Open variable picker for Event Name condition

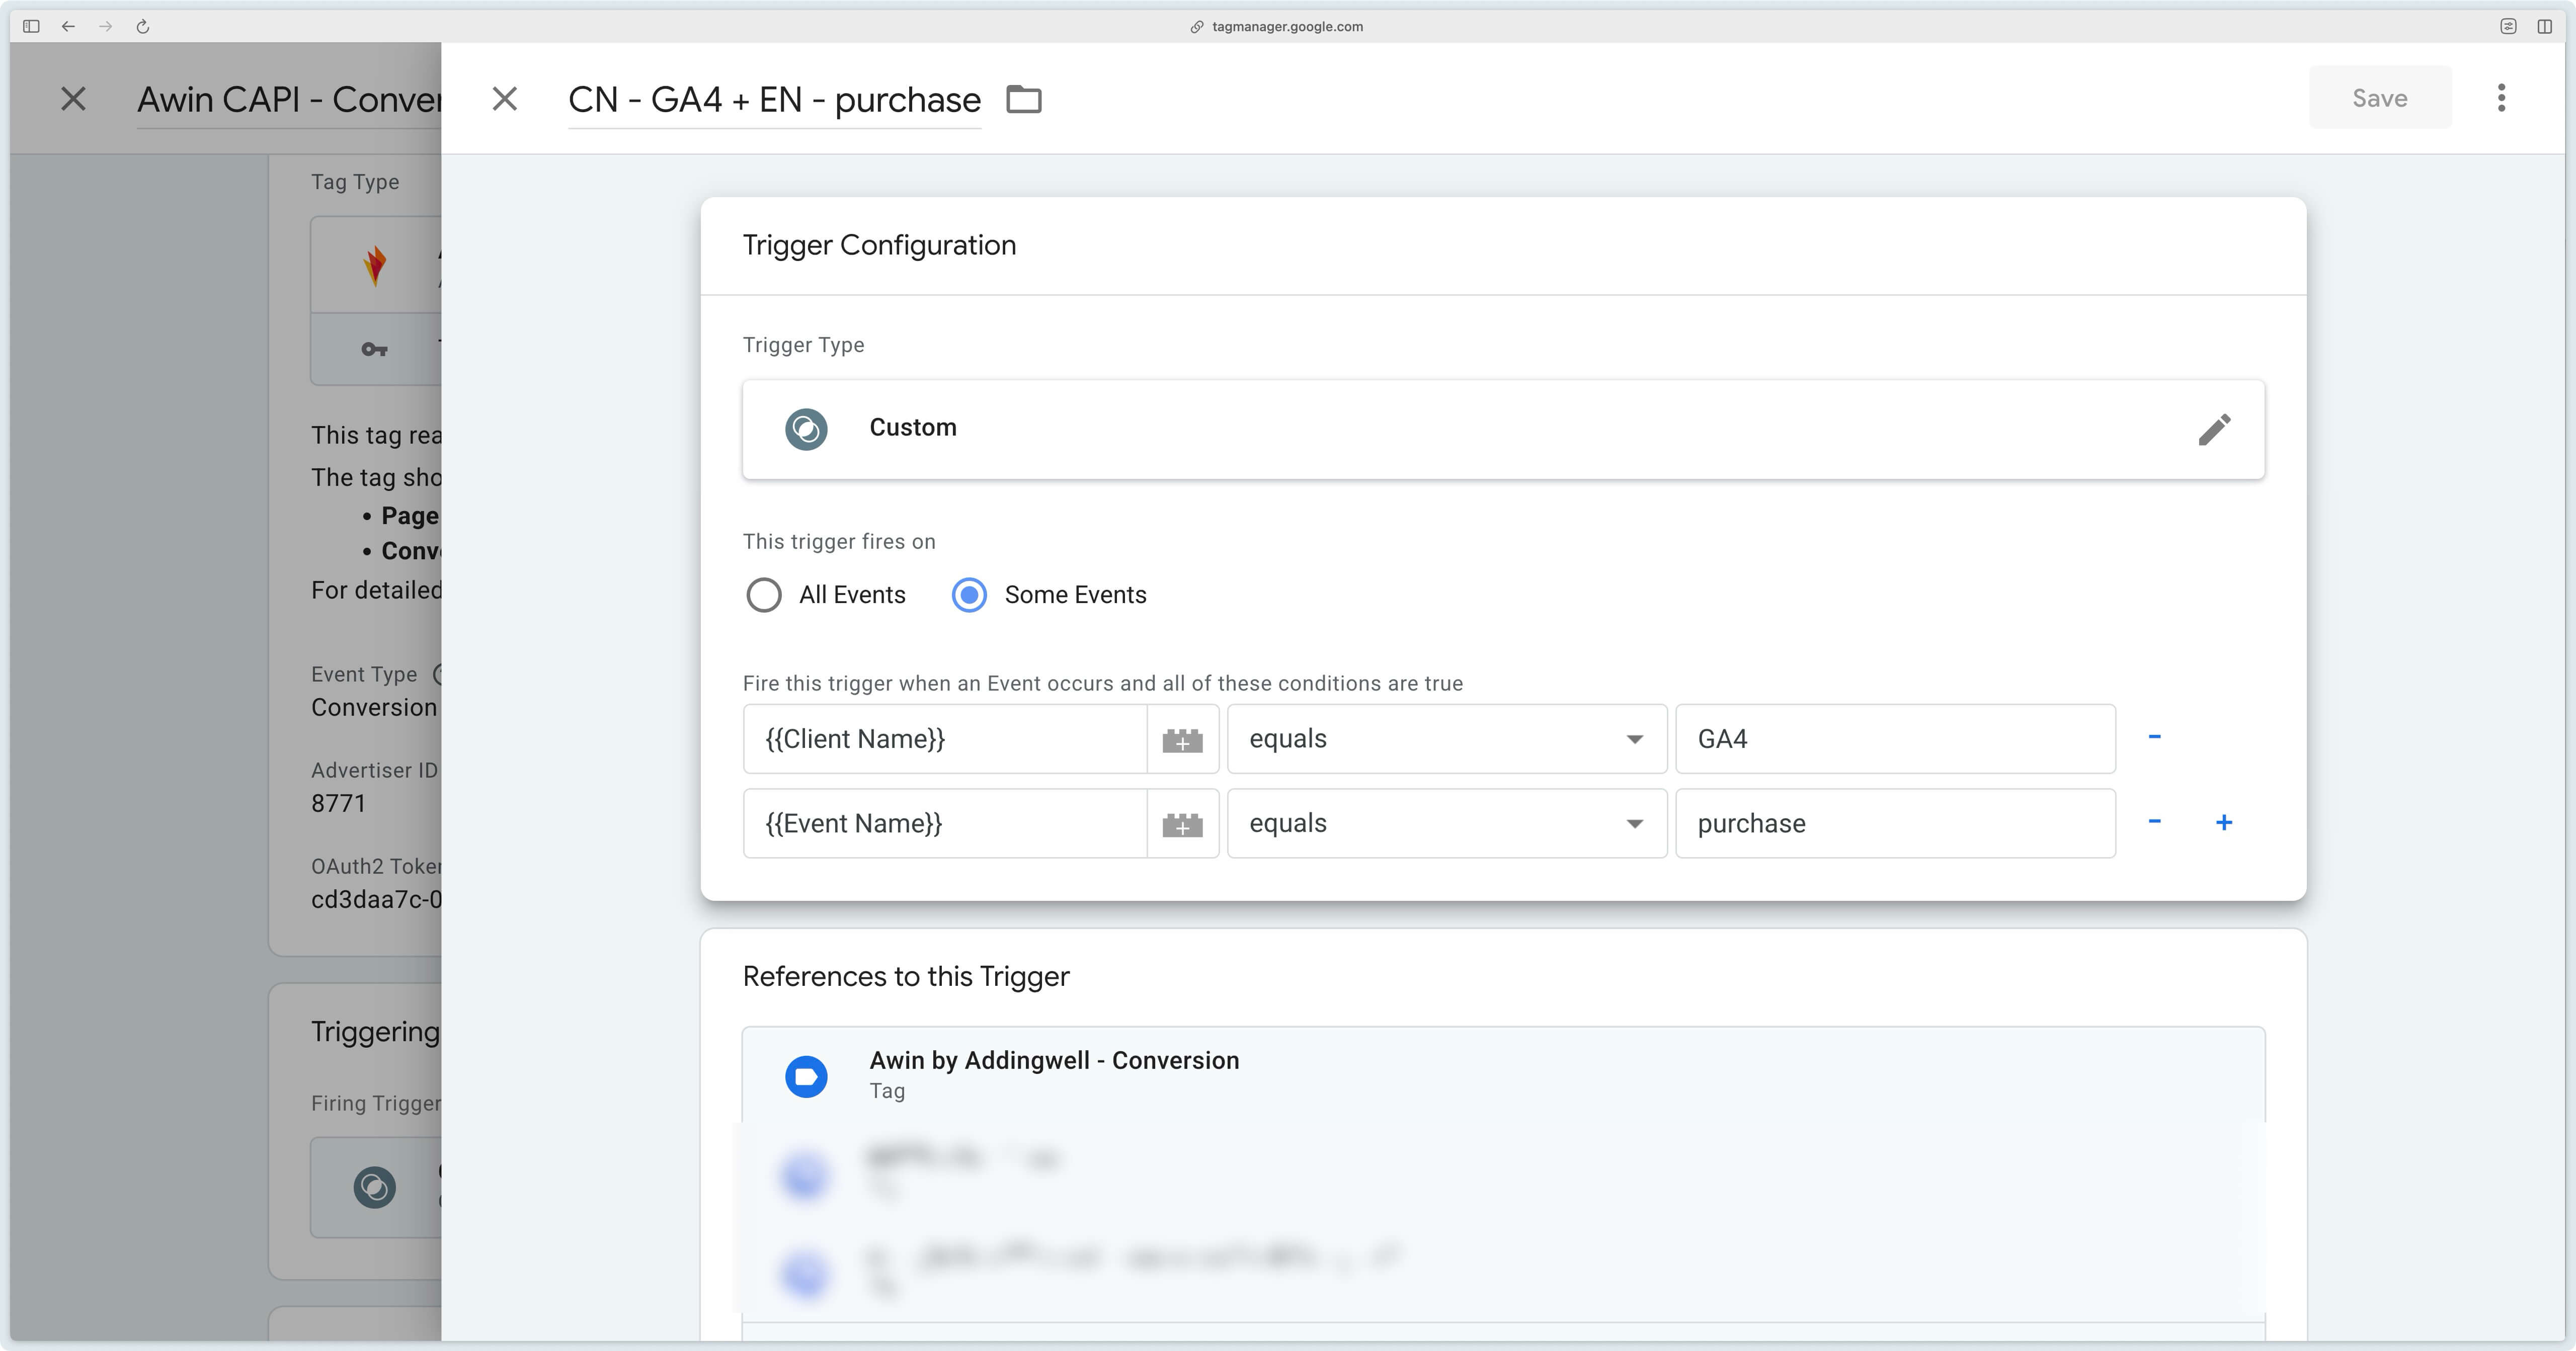(x=1182, y=825)
